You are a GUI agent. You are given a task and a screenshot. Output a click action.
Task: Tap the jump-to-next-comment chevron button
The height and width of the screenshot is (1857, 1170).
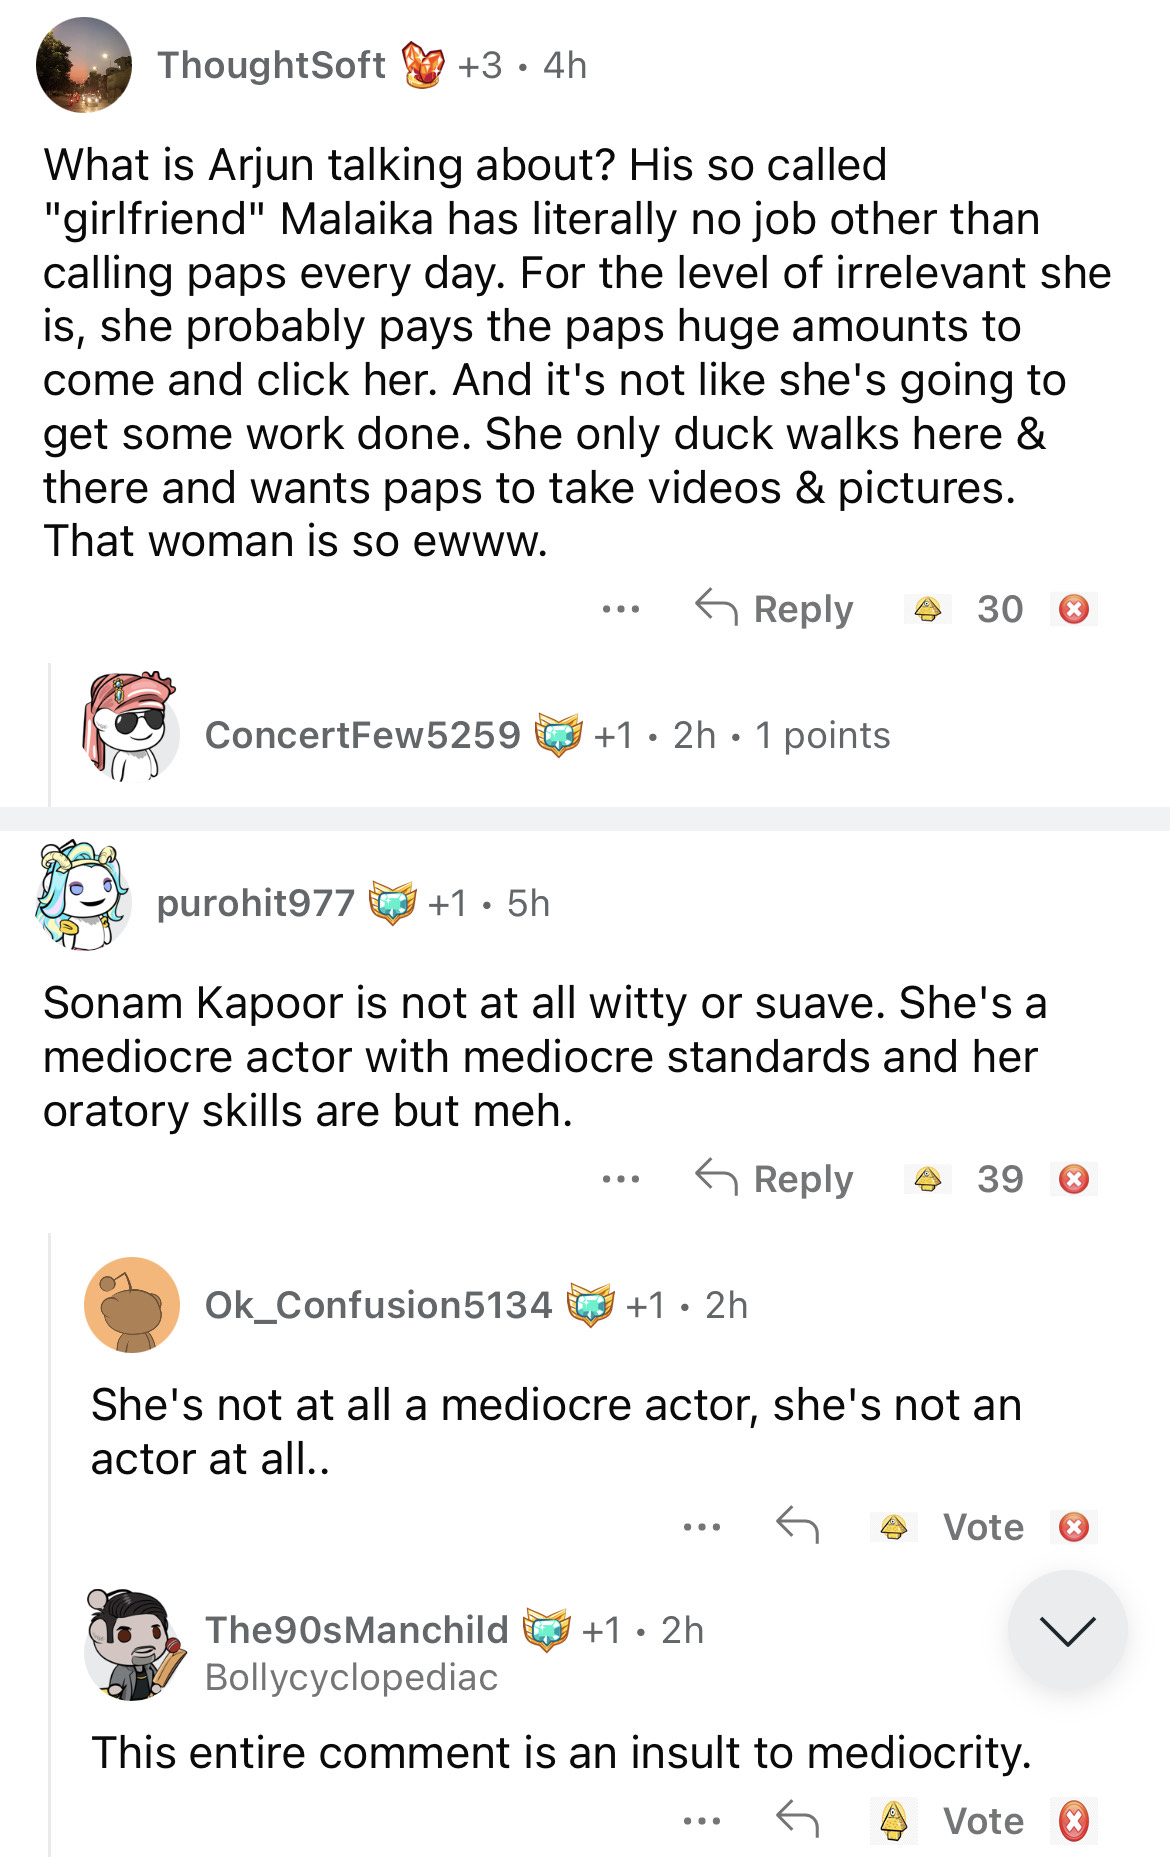[x=1067, y=1630]
